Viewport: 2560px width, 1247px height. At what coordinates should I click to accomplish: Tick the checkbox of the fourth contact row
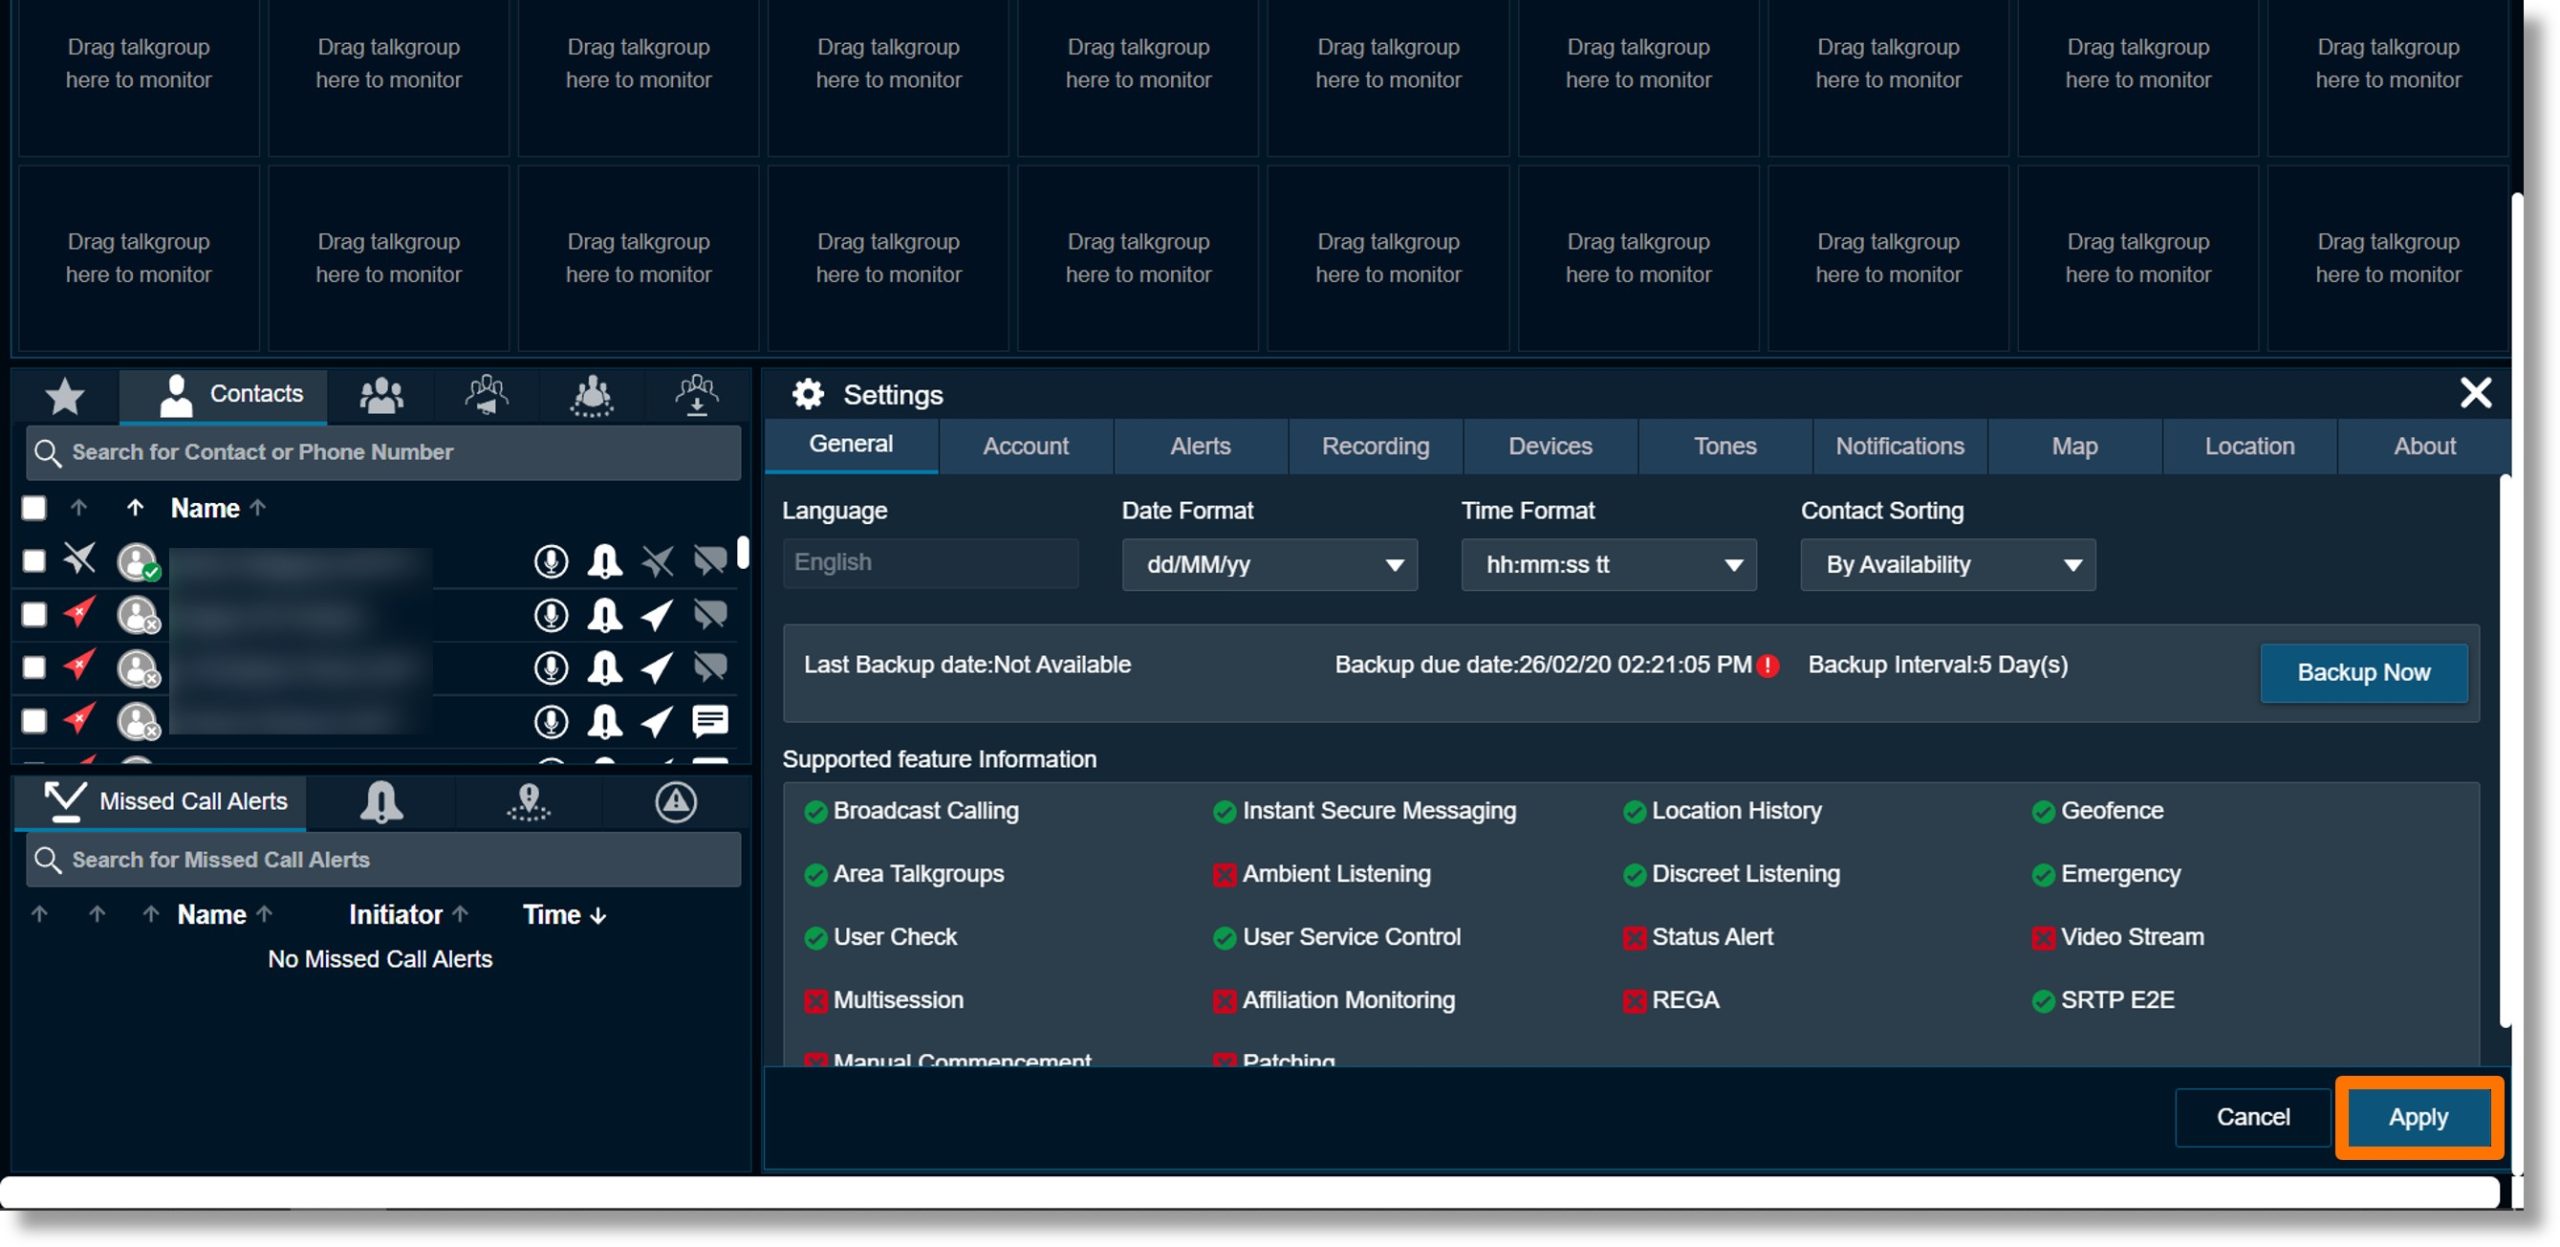34,721
